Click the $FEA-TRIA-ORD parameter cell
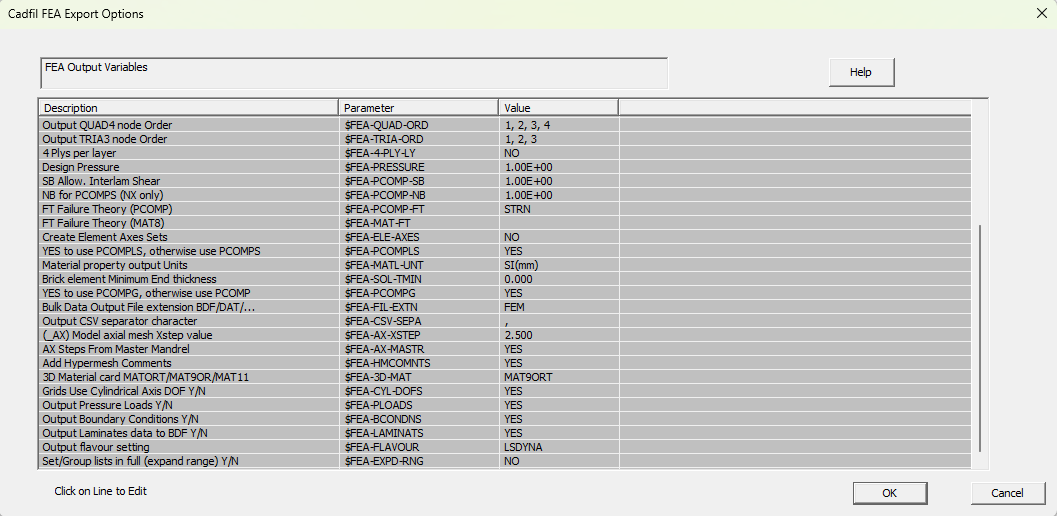 (x=419, y=139)
